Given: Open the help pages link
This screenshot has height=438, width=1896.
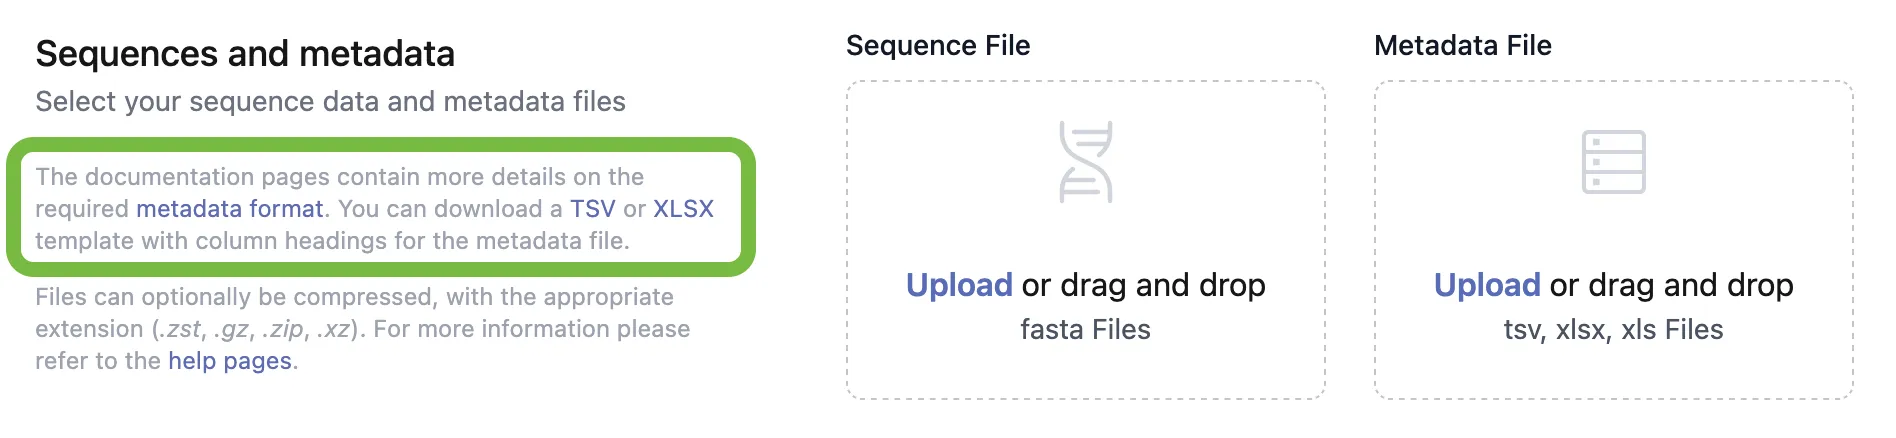Looking at the screenshot, I should pyautogui.click(x=230, y=361).
